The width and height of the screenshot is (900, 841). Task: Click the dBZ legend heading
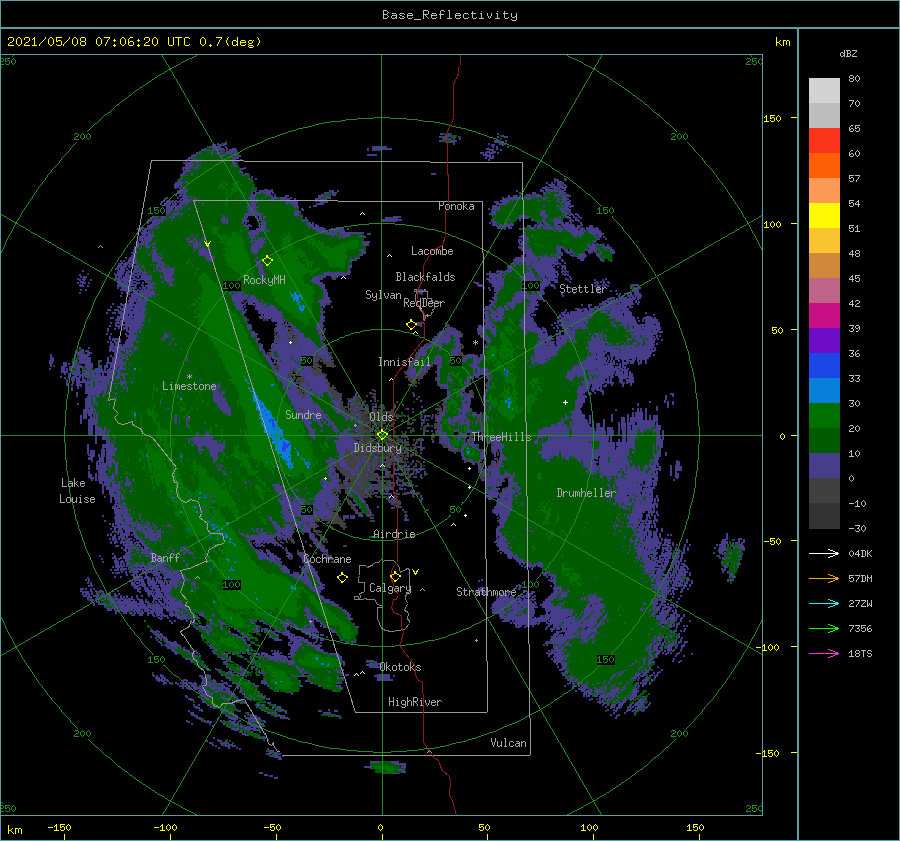pos(848,53)
